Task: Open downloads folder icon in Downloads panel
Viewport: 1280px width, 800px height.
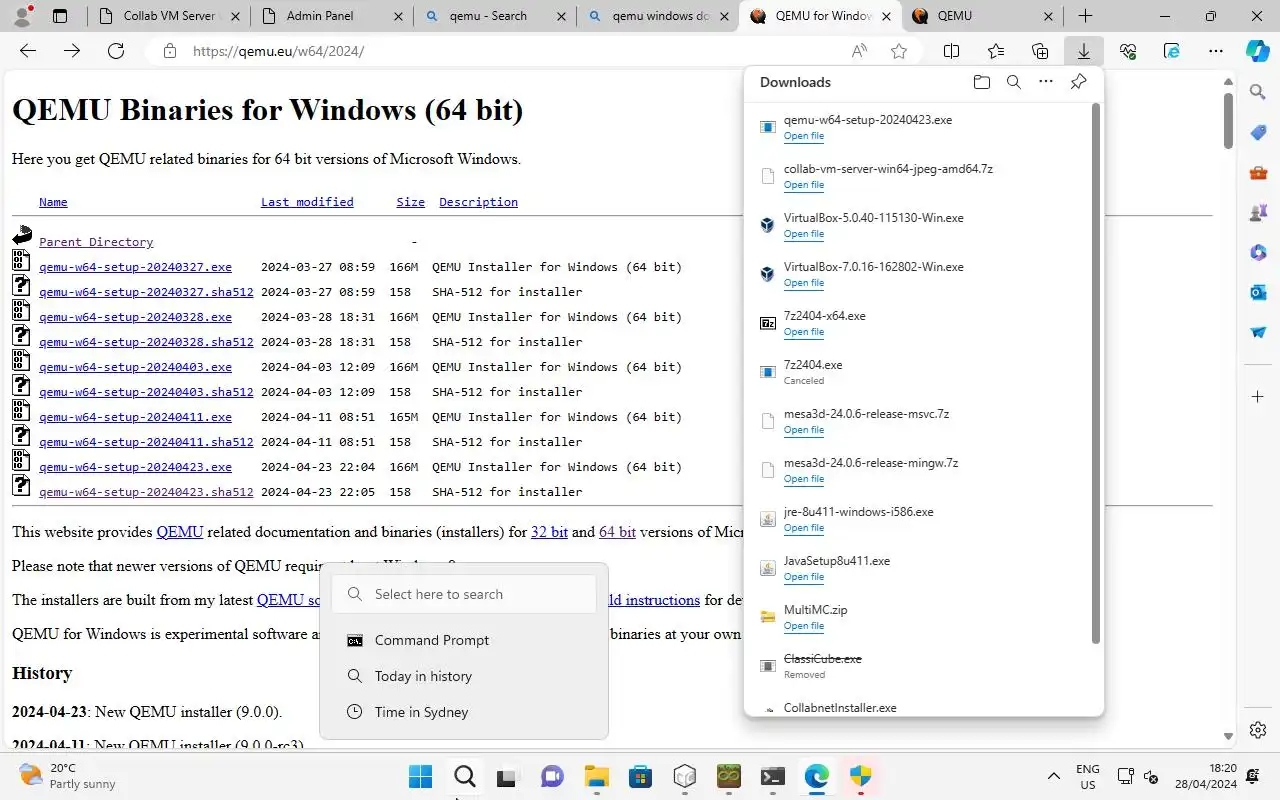Action: click(981, 82)
